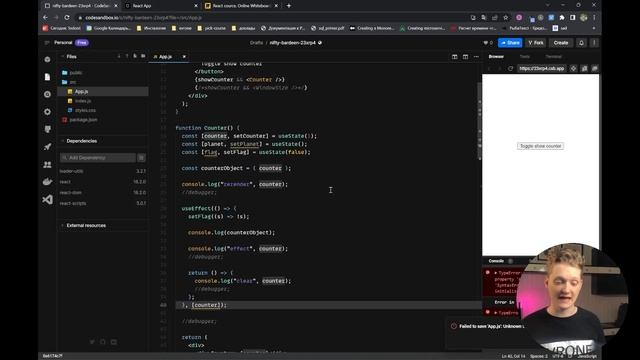Split editor with the first layout icon
This screenshot has width=640, height=360.
(454, 57)
